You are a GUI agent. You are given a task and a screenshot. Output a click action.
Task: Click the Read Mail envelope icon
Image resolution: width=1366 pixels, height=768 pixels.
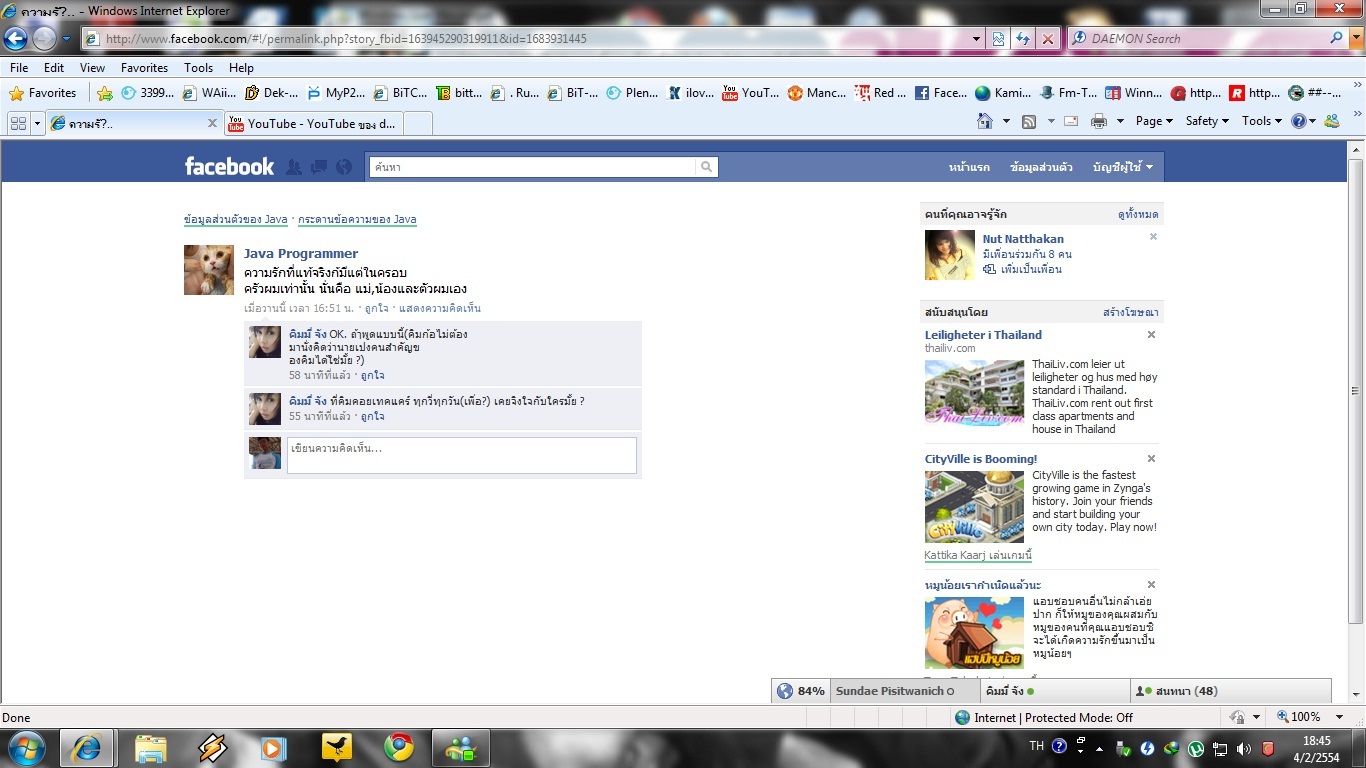[x=1071, y=121]
